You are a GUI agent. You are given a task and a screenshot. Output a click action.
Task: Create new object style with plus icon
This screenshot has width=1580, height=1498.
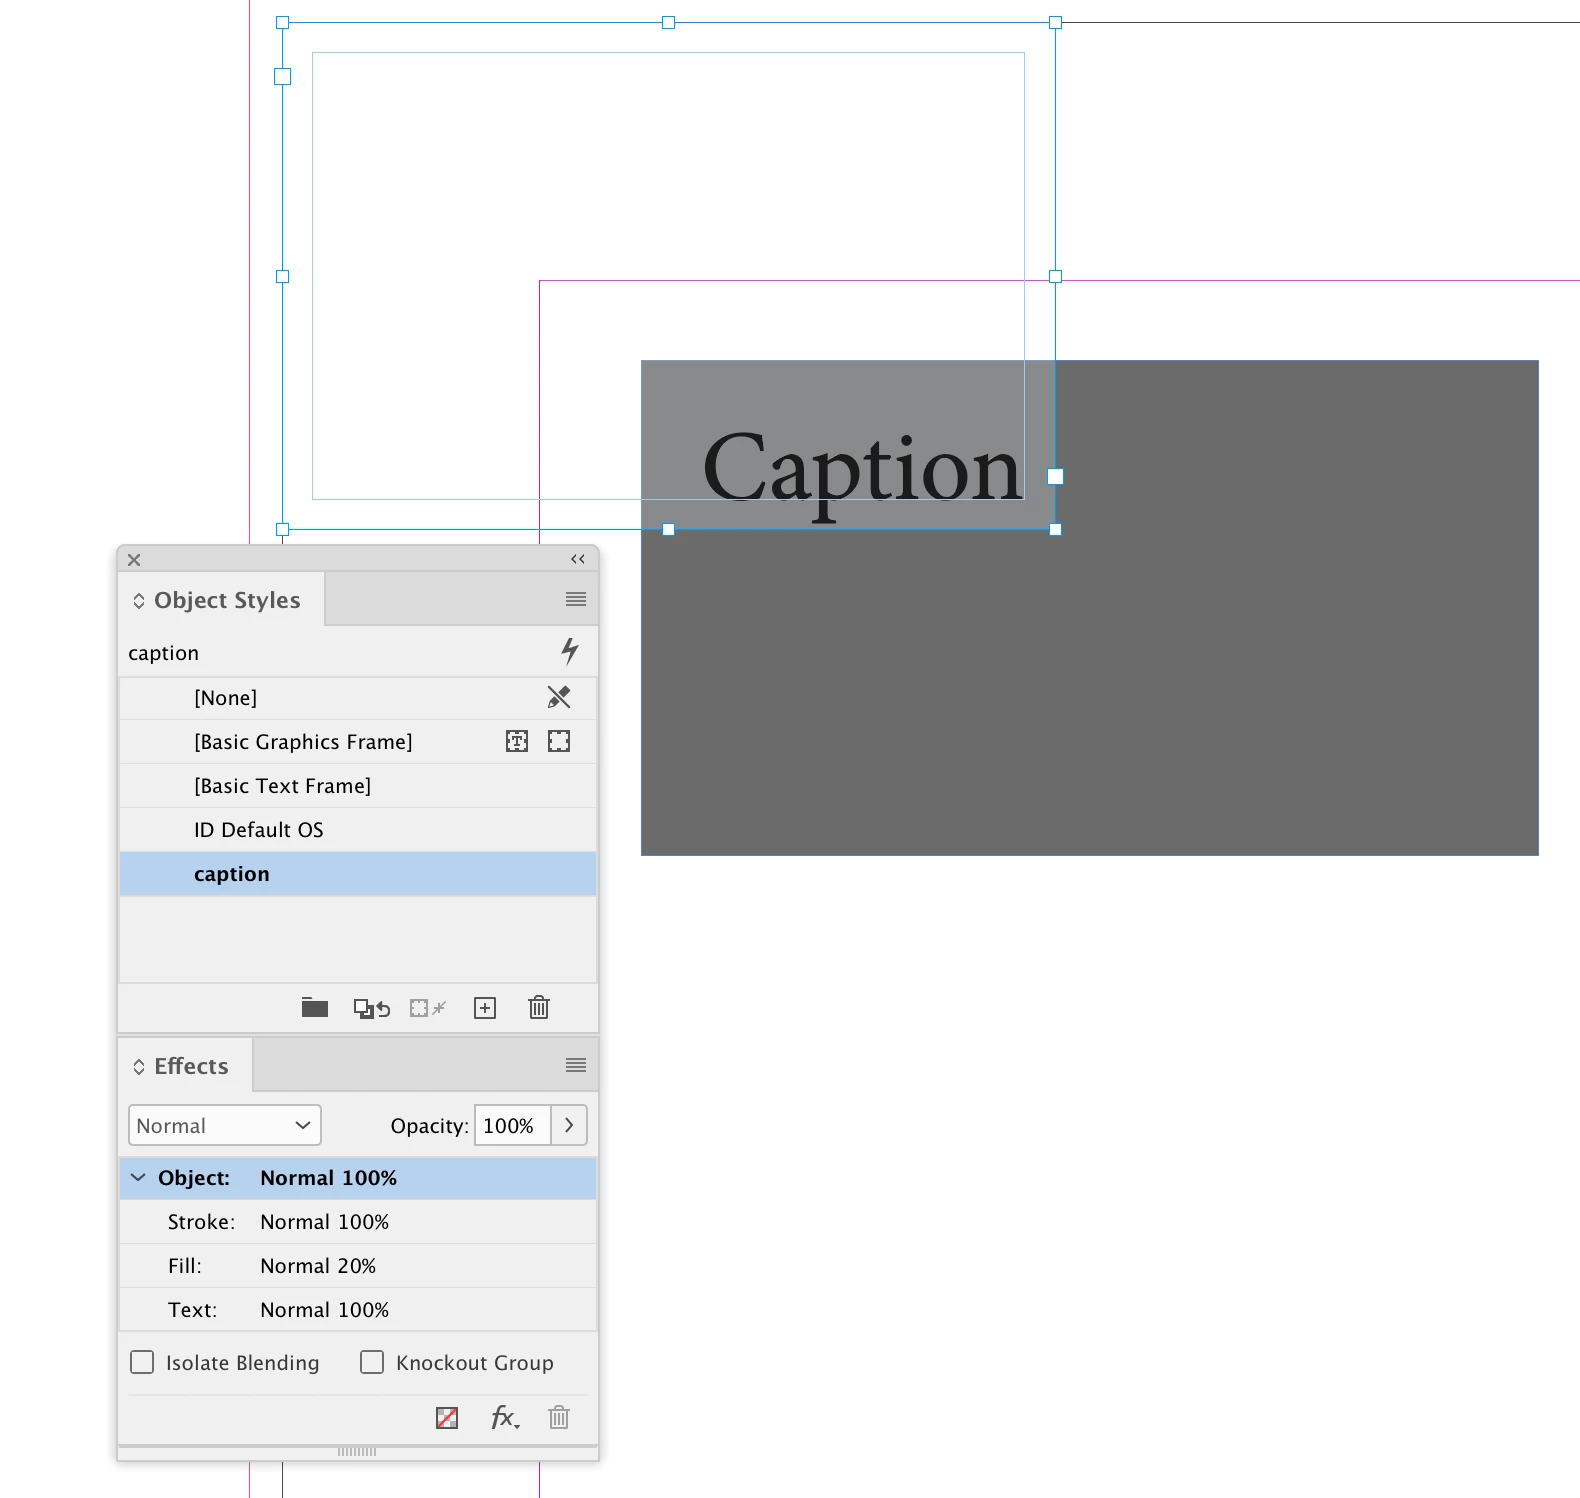[485, 1008]
